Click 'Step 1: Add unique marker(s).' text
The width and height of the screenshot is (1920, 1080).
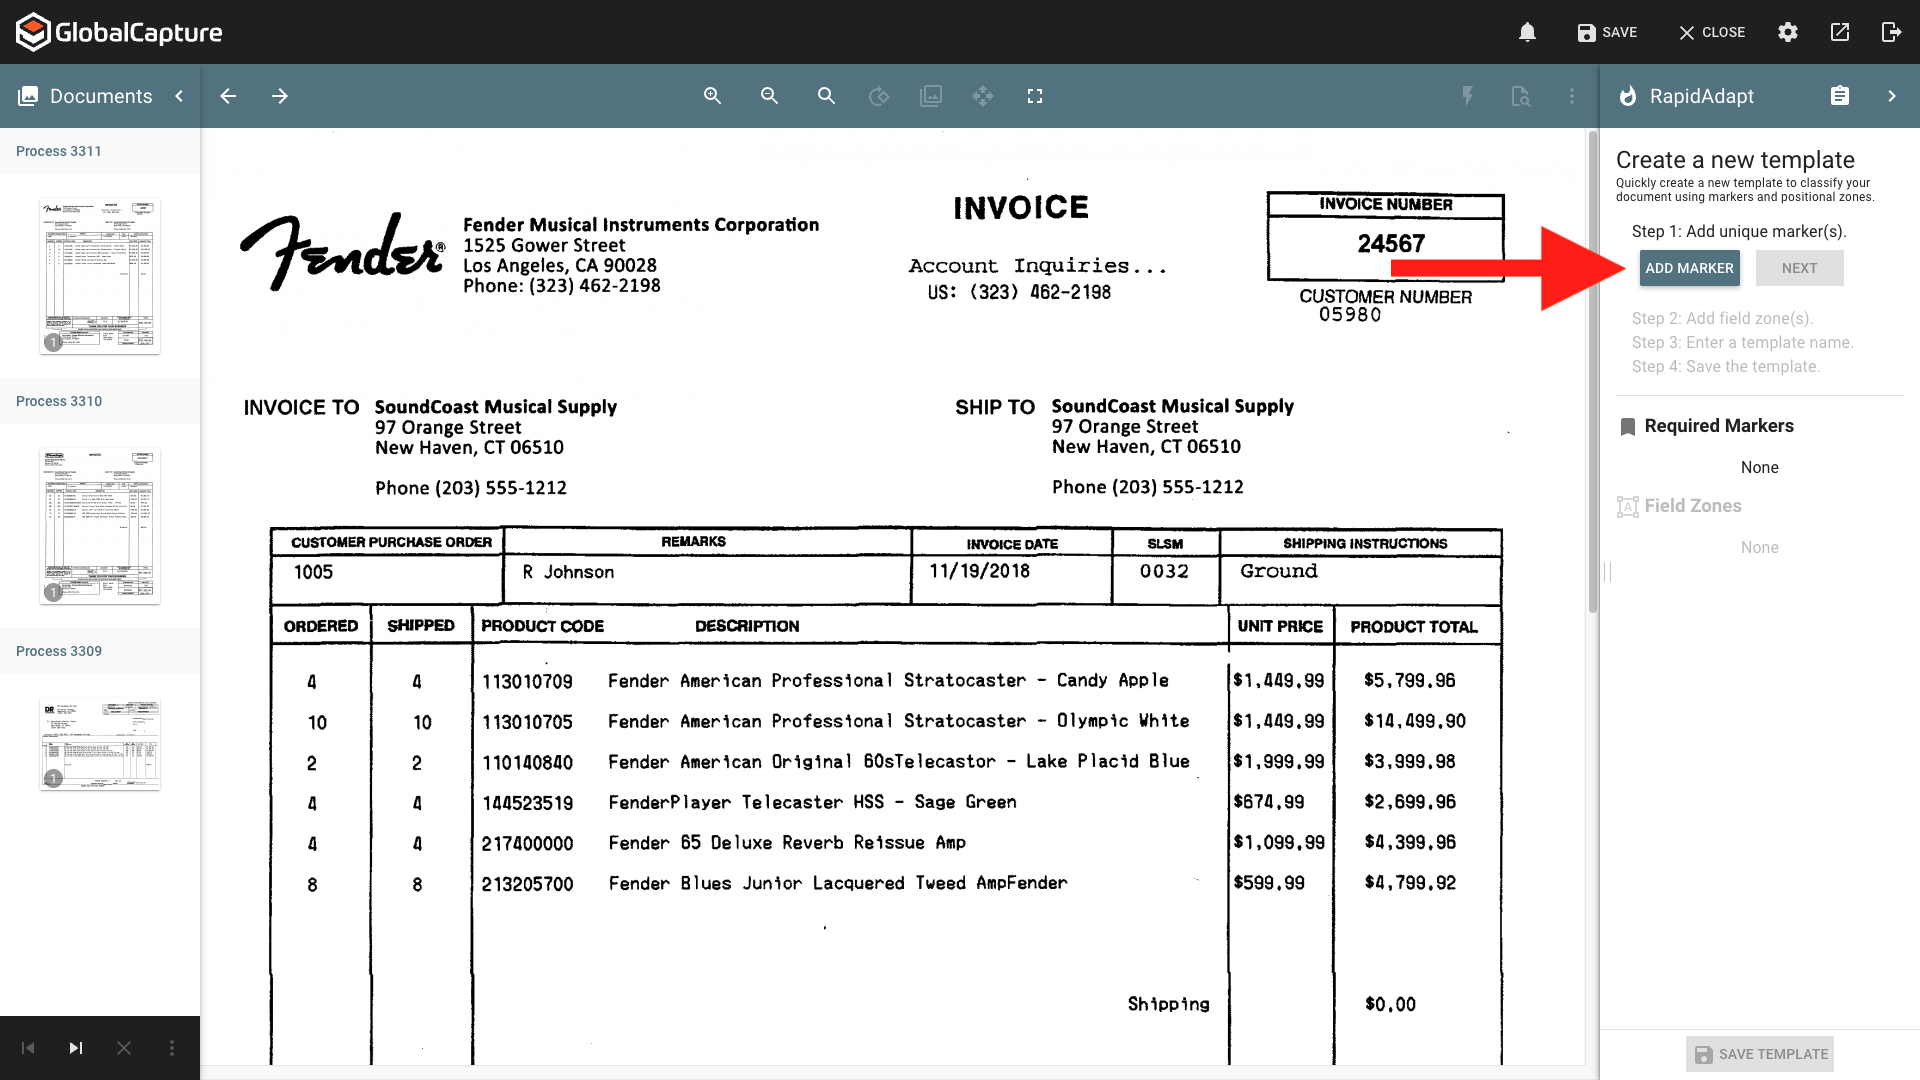pyautogui.click(x=1739, y=232)
